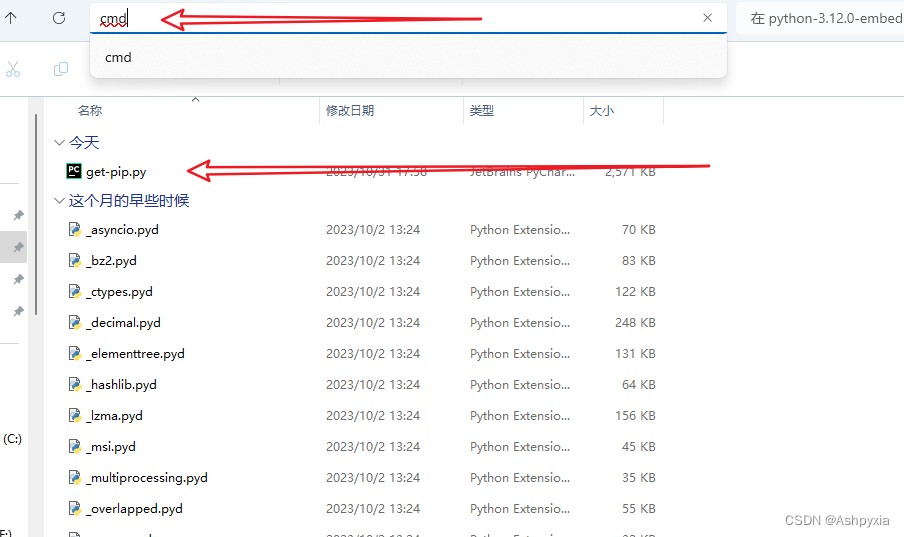Image resolution: width=904 pixels, height=537 pixels.
Task: Click the _lzma.pyd file icon
Action: (x=75, y=415)
